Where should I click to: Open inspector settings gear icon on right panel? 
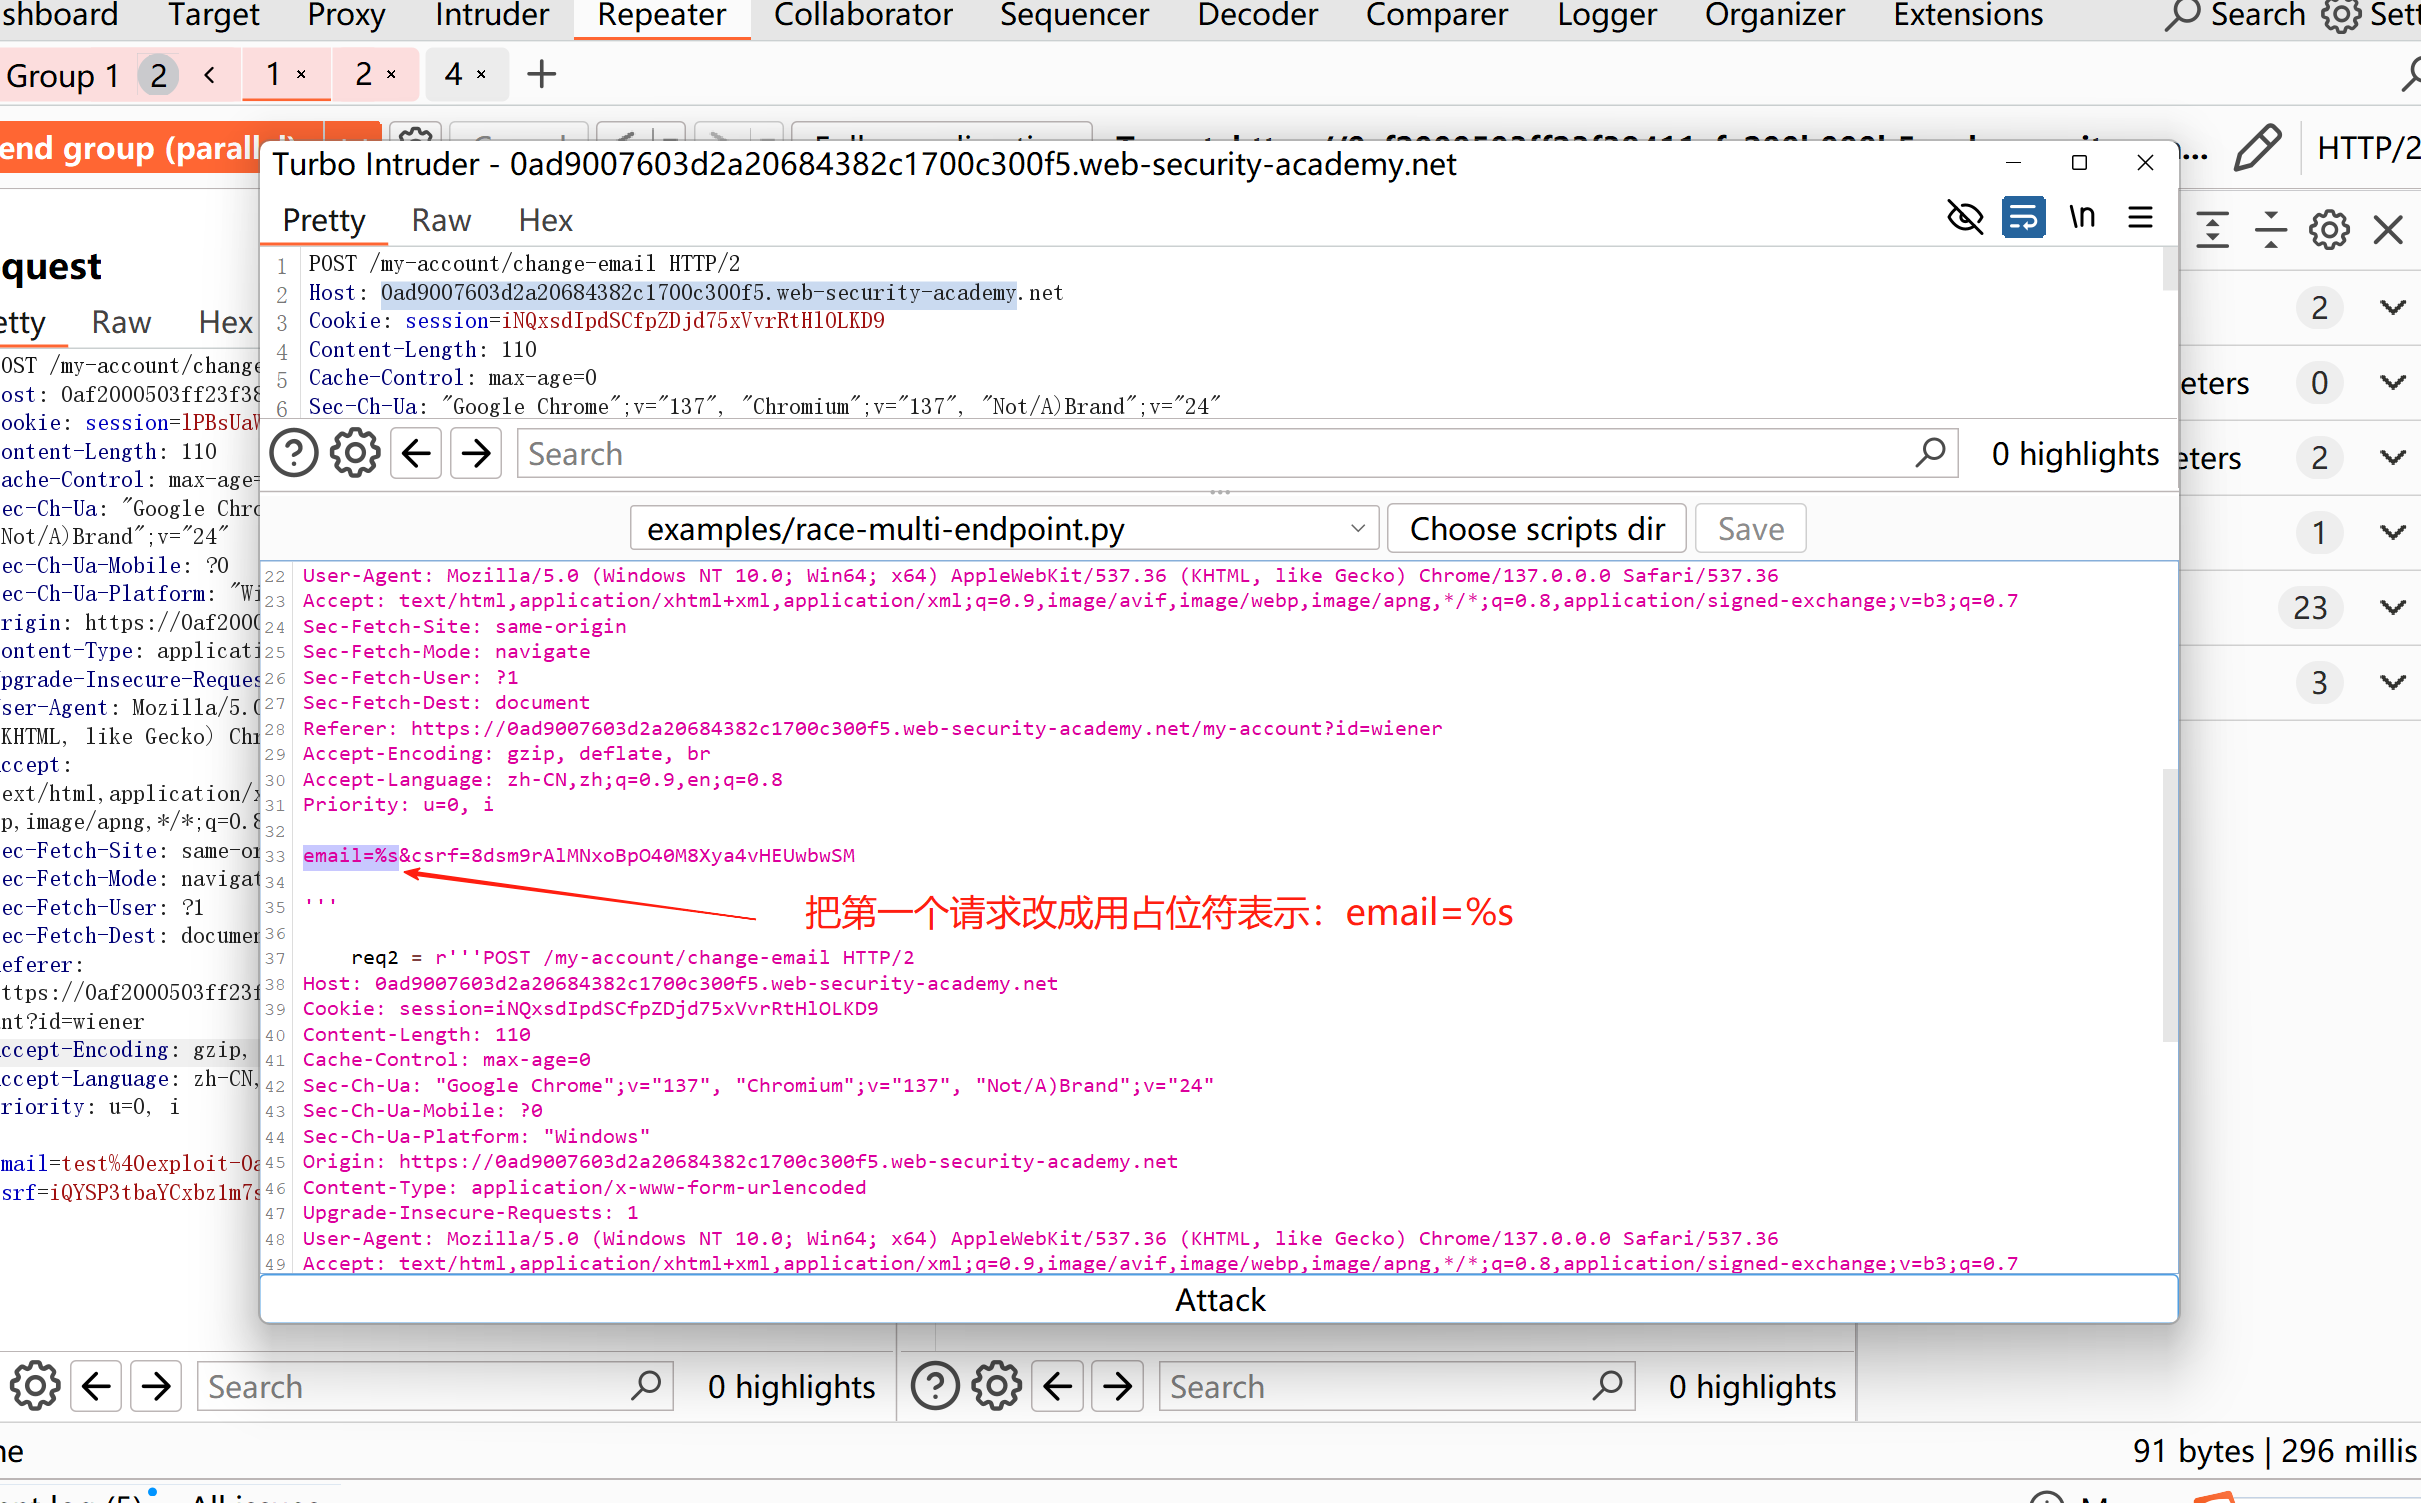[x=2328, y=230]
